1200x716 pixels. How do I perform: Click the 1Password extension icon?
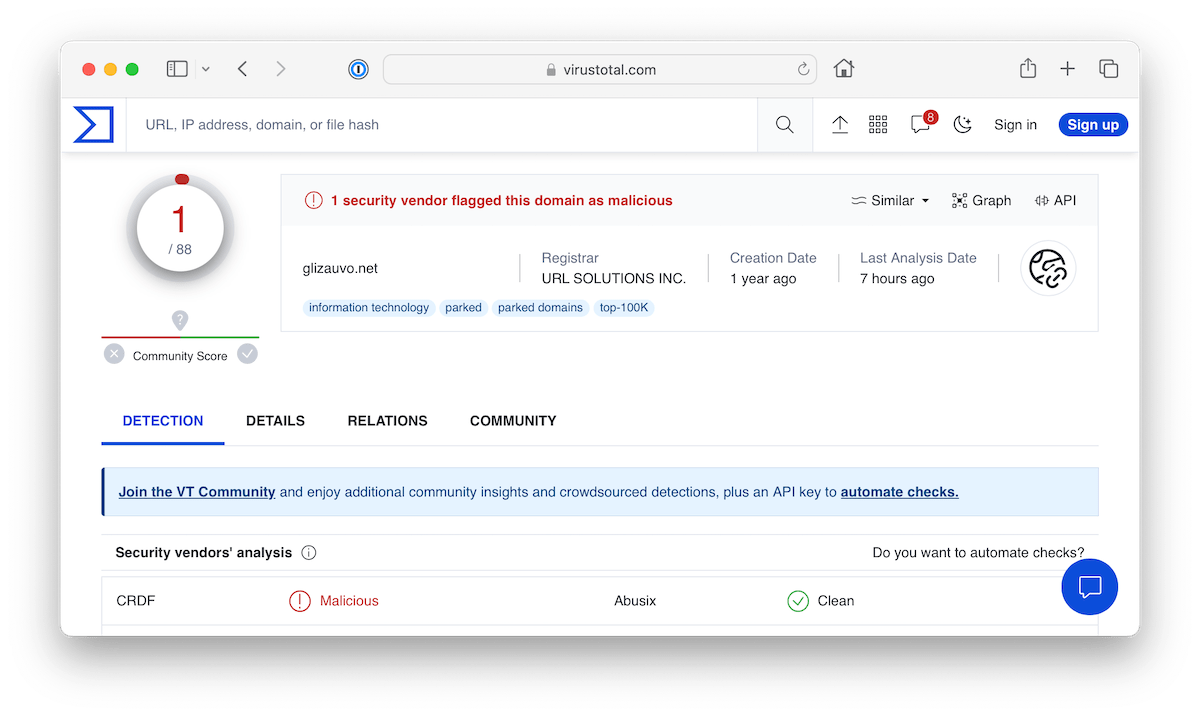pyautogui.click(x=359, y=69)
